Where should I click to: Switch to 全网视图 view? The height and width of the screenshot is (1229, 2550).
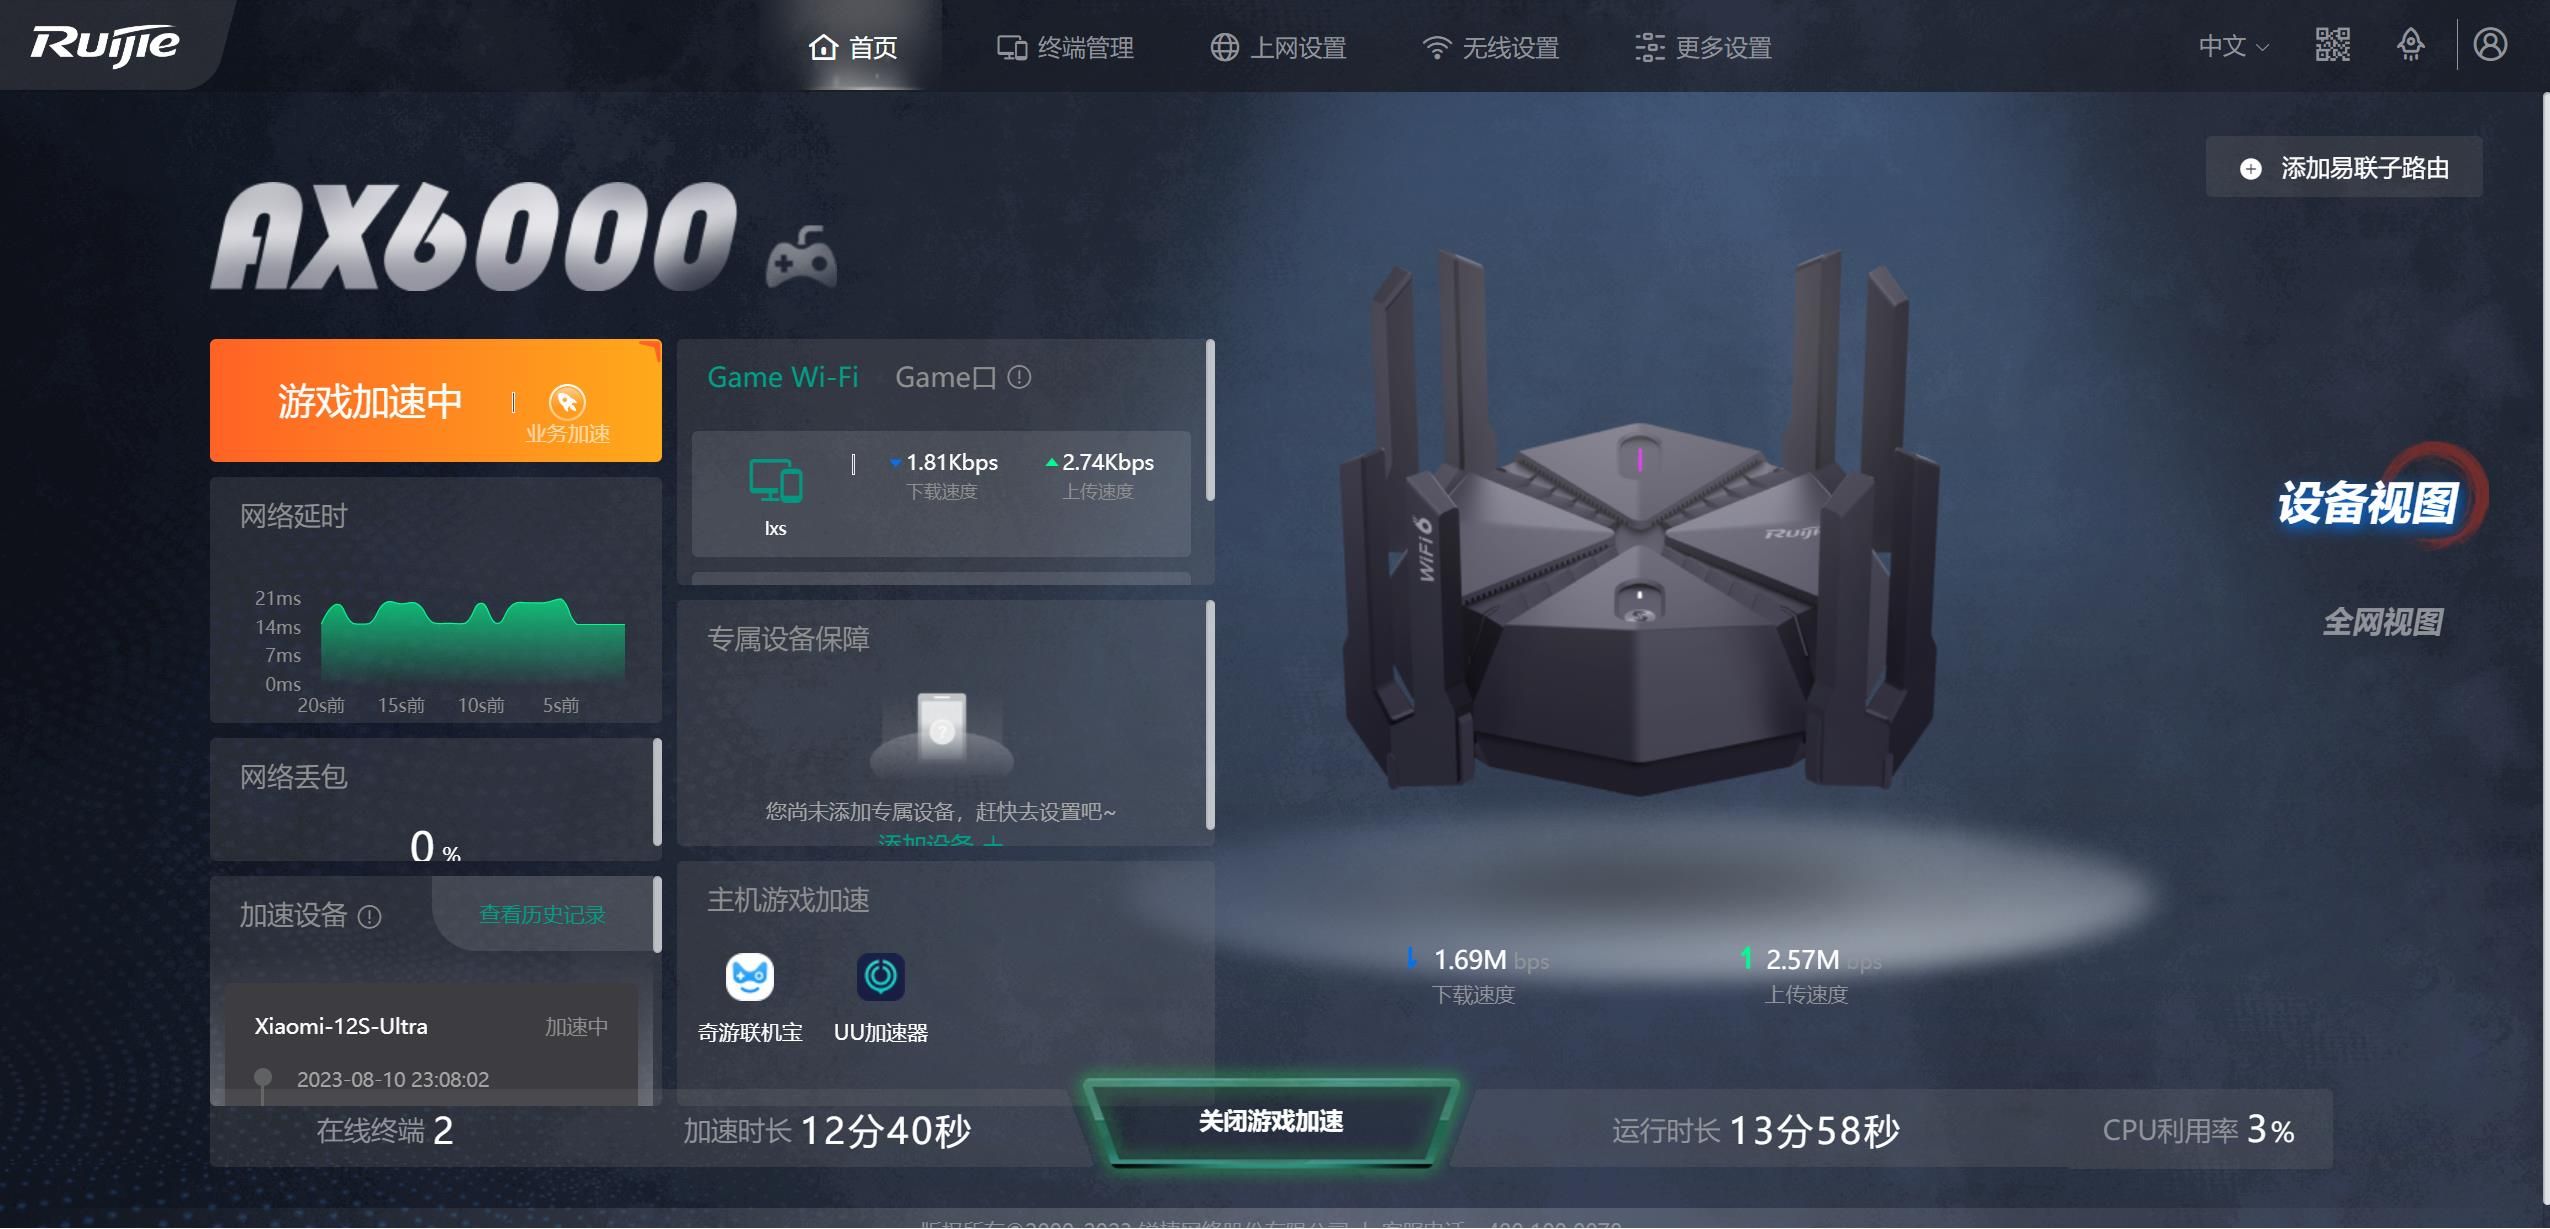click(2381, 623)
